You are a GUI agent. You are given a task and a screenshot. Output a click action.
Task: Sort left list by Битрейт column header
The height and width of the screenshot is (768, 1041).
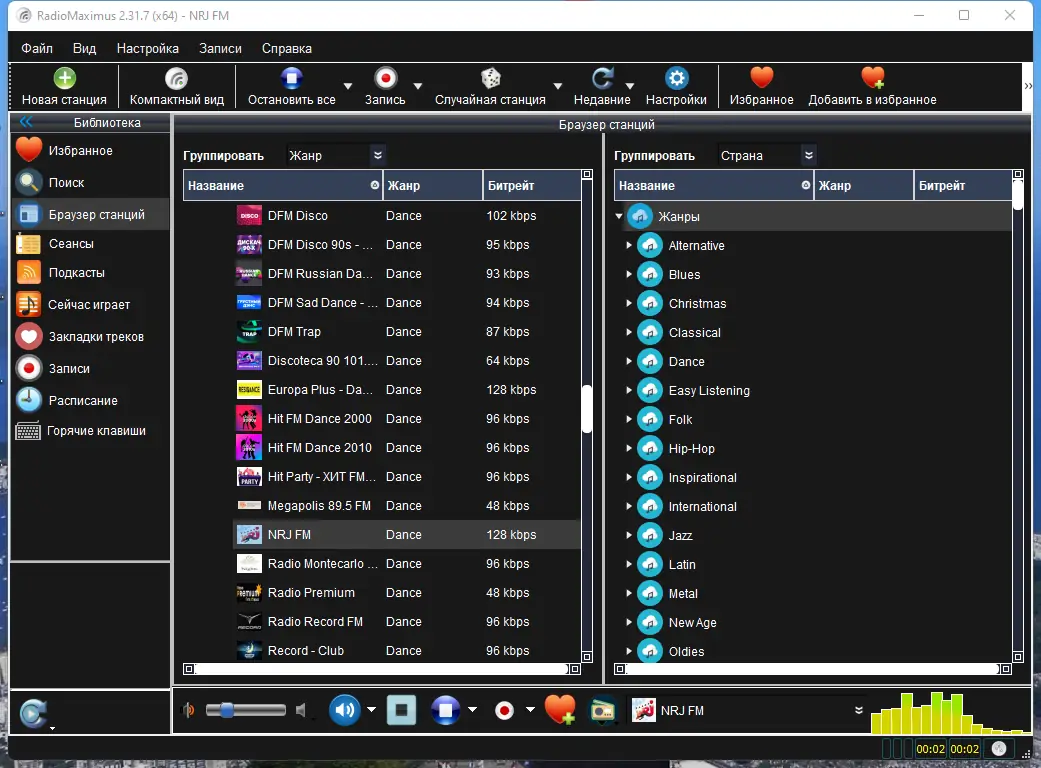pos(532,185)
